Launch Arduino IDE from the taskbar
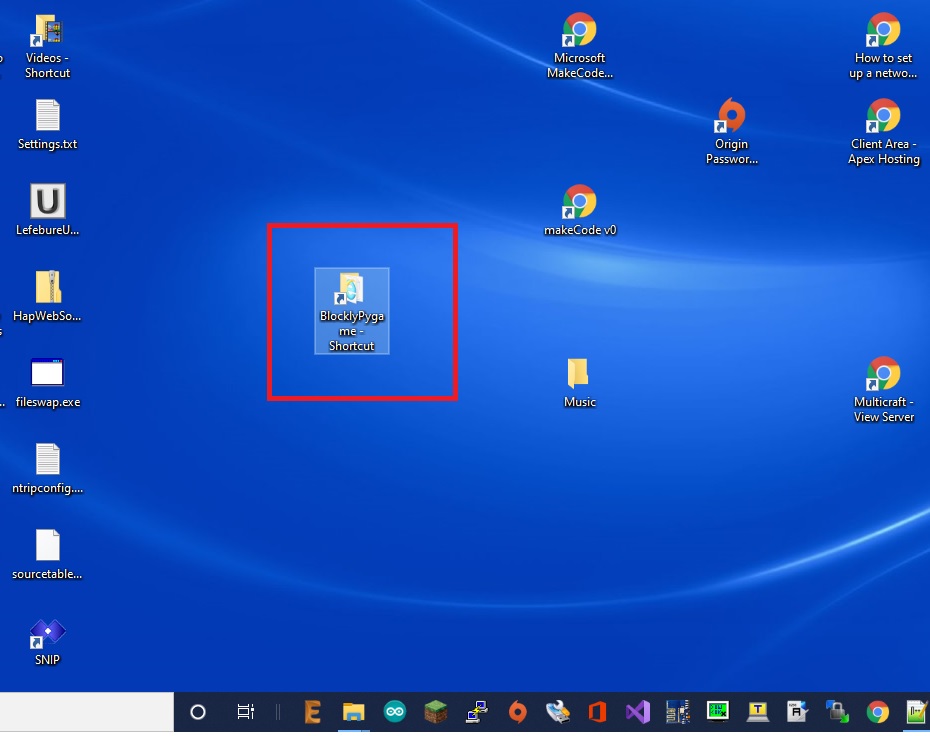This screenshot has width=930, height=736. (x=395, y=712)
